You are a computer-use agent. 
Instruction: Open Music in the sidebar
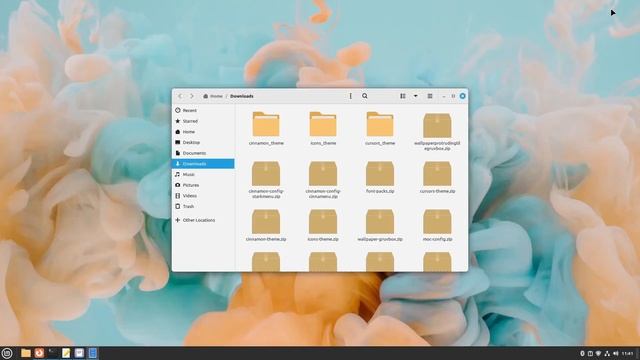[203, 174]
